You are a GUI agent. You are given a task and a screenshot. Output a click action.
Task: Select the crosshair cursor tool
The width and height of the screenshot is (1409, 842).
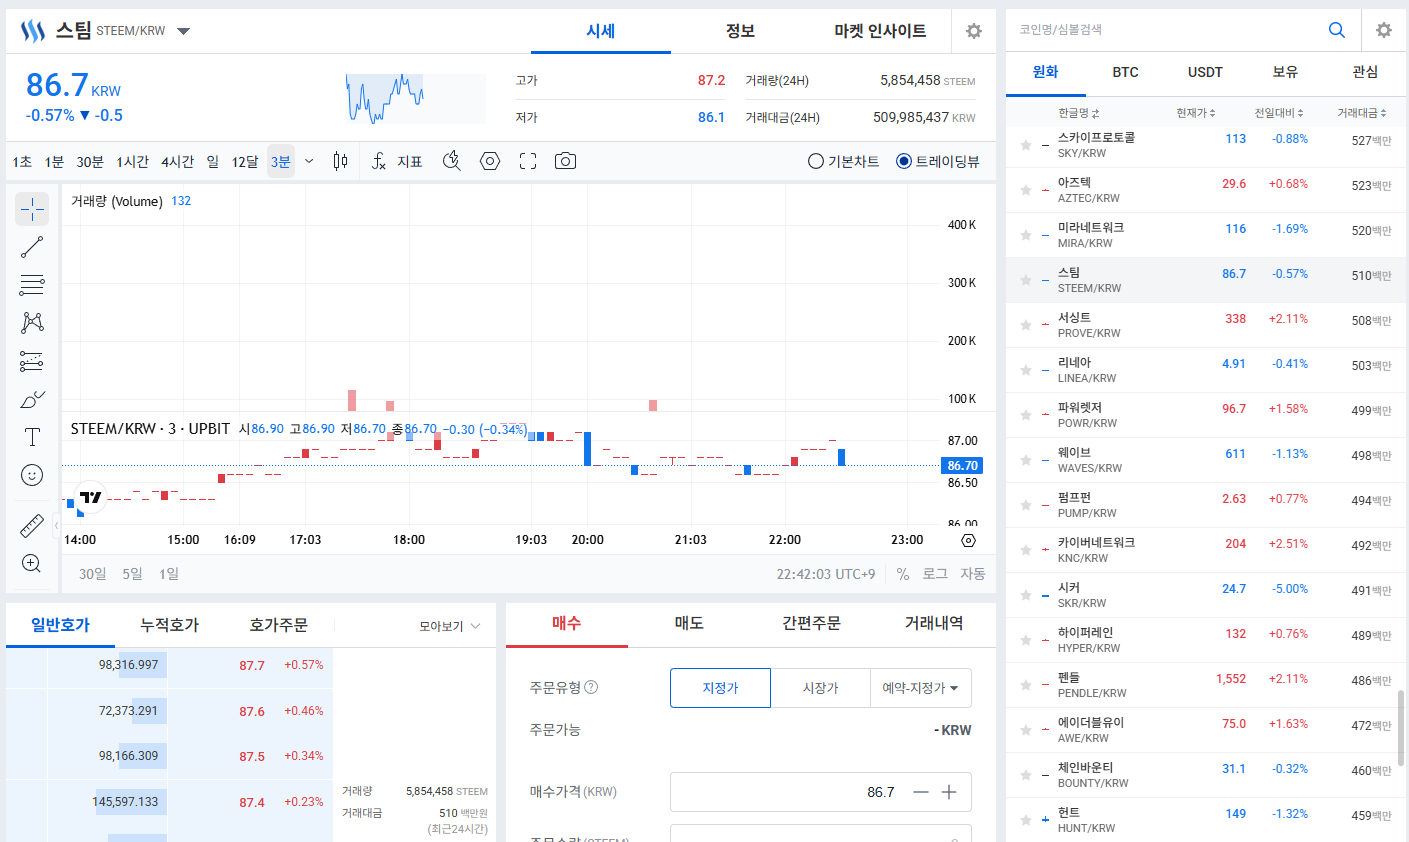click(x=32, y=209)
